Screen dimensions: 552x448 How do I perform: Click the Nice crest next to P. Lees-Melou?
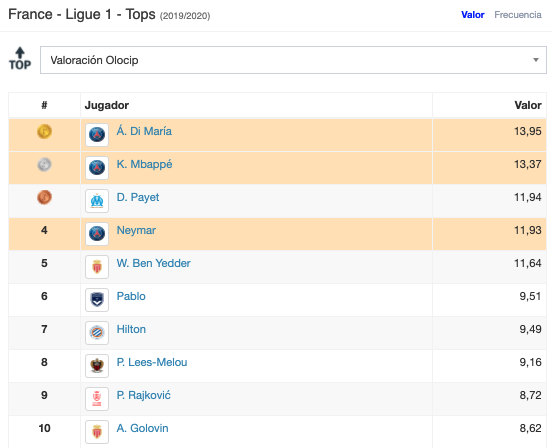point(97,366)
